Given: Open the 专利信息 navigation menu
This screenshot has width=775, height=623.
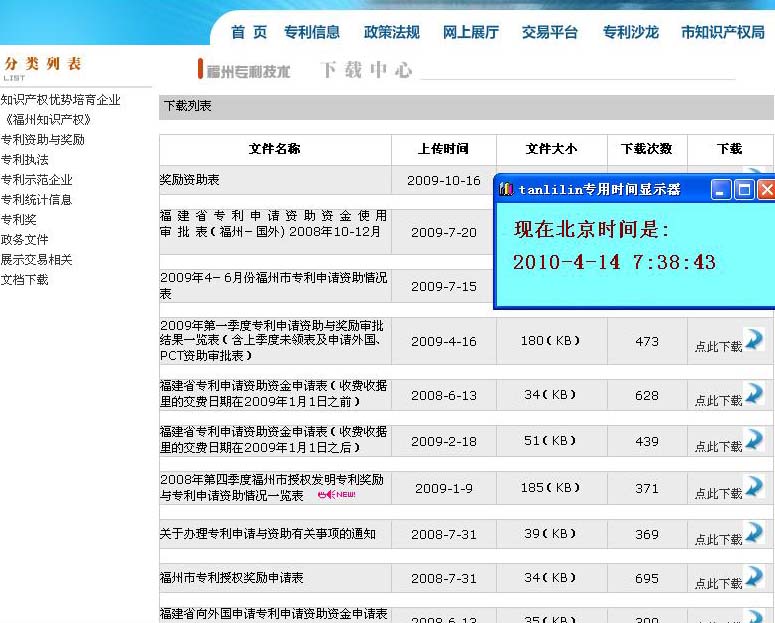Looking at the screenshot, I should pyautogui.click(x=312, y=32).
